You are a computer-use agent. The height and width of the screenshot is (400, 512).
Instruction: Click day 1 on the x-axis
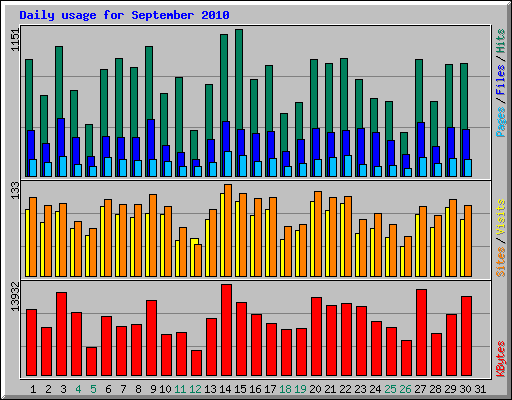(x=33, y=389)
